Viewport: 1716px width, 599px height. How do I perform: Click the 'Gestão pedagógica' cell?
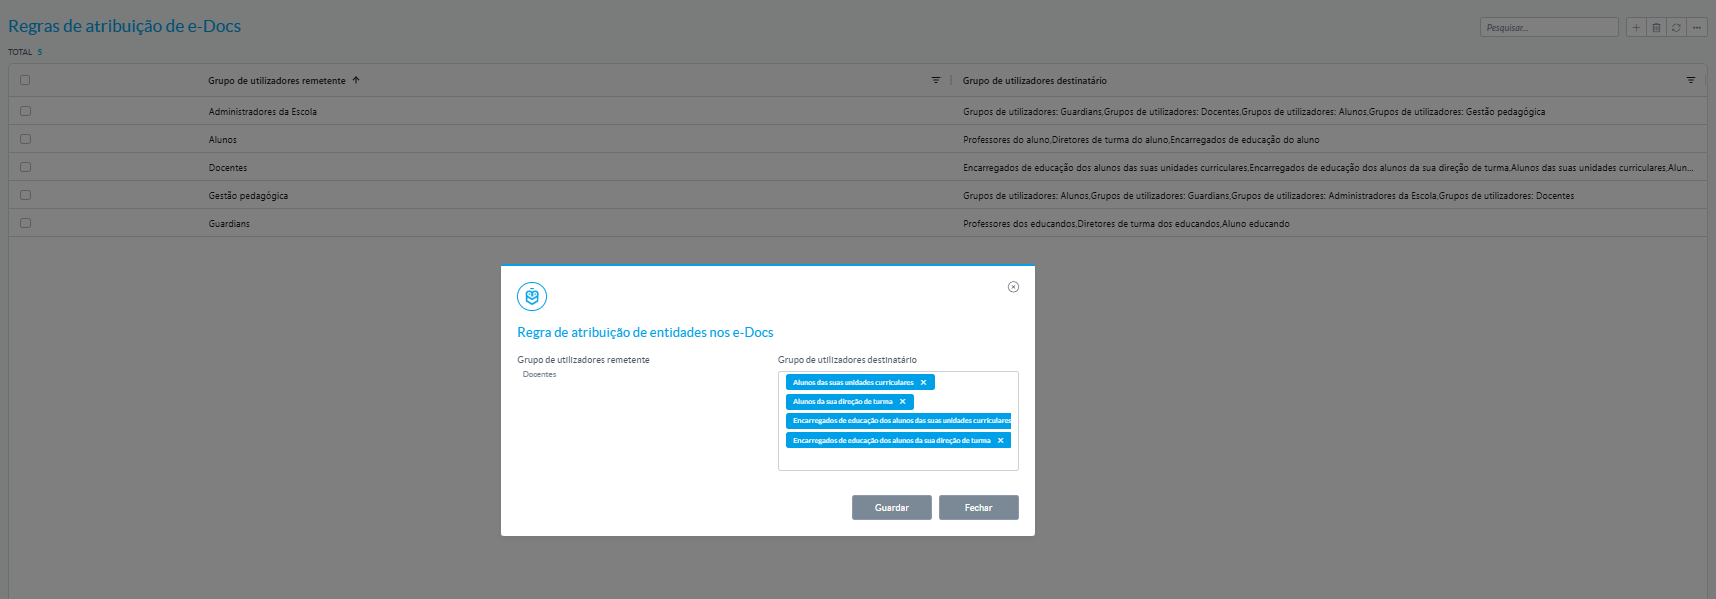click(248, 196)
